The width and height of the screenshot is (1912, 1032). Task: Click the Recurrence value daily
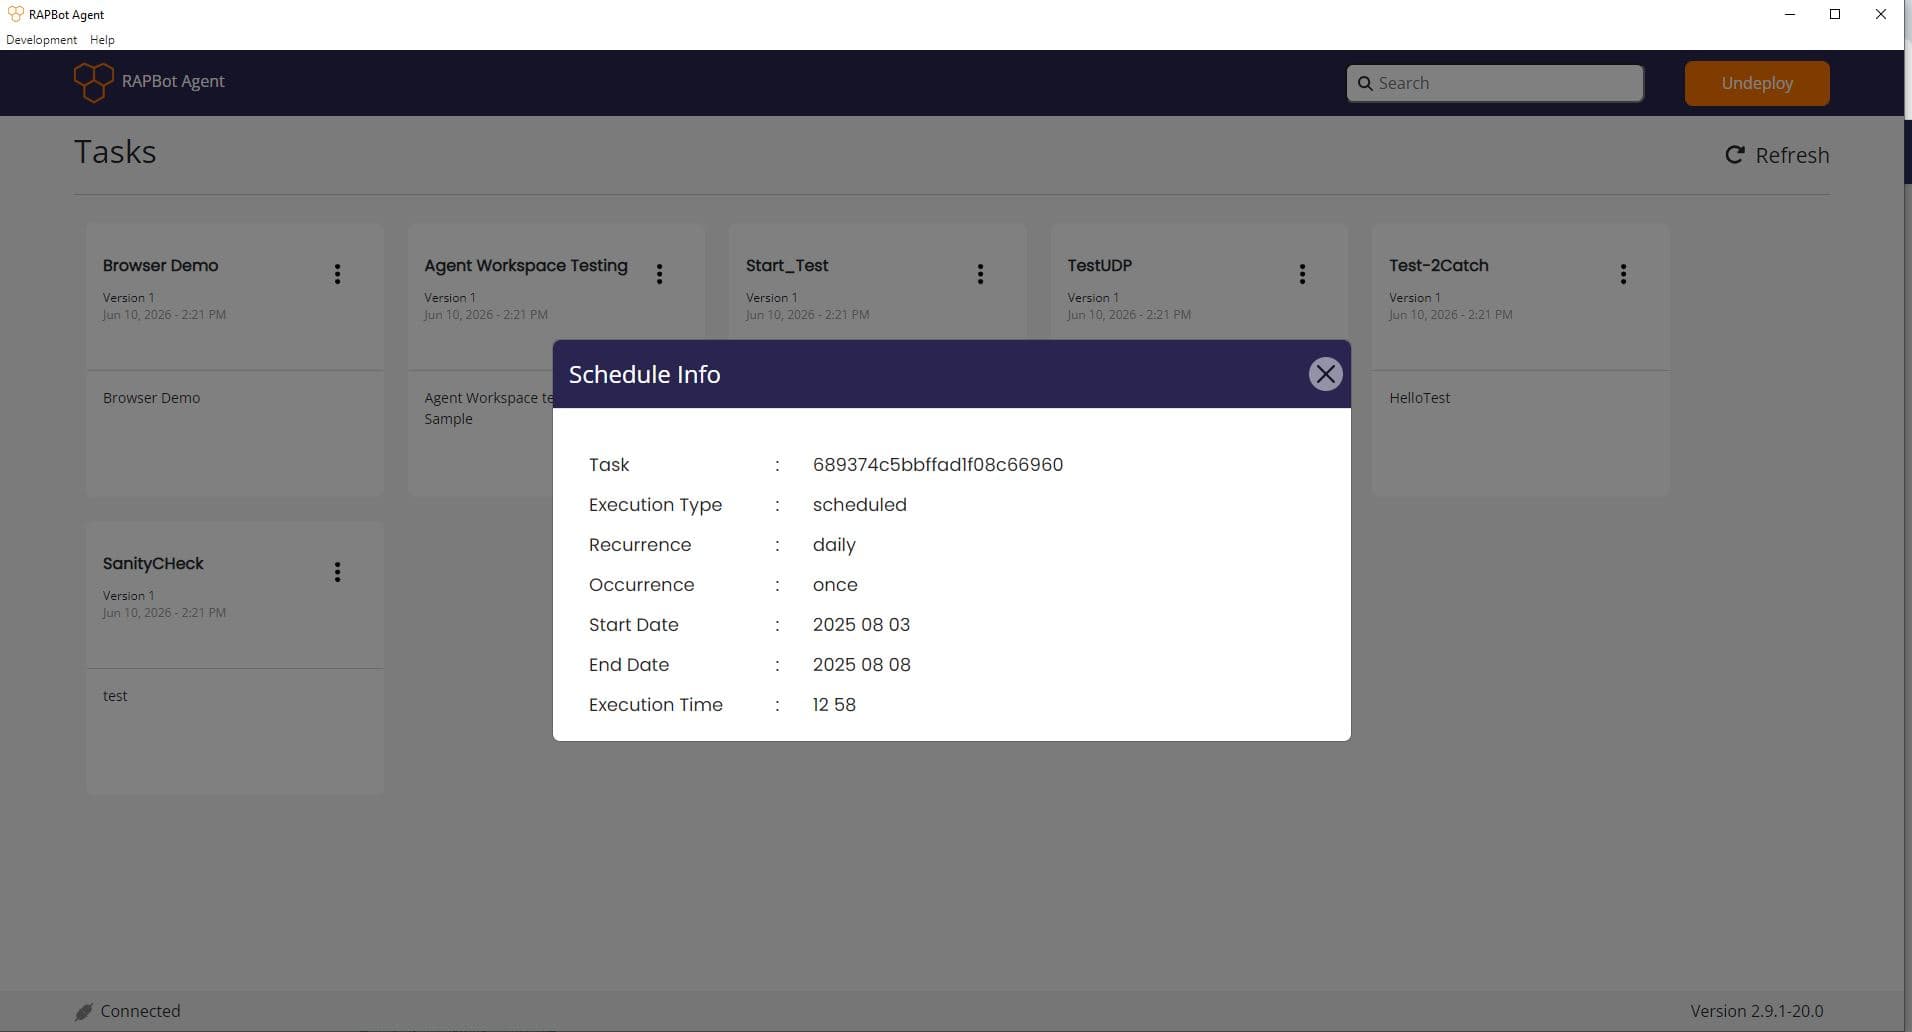[x=834, y=545]
